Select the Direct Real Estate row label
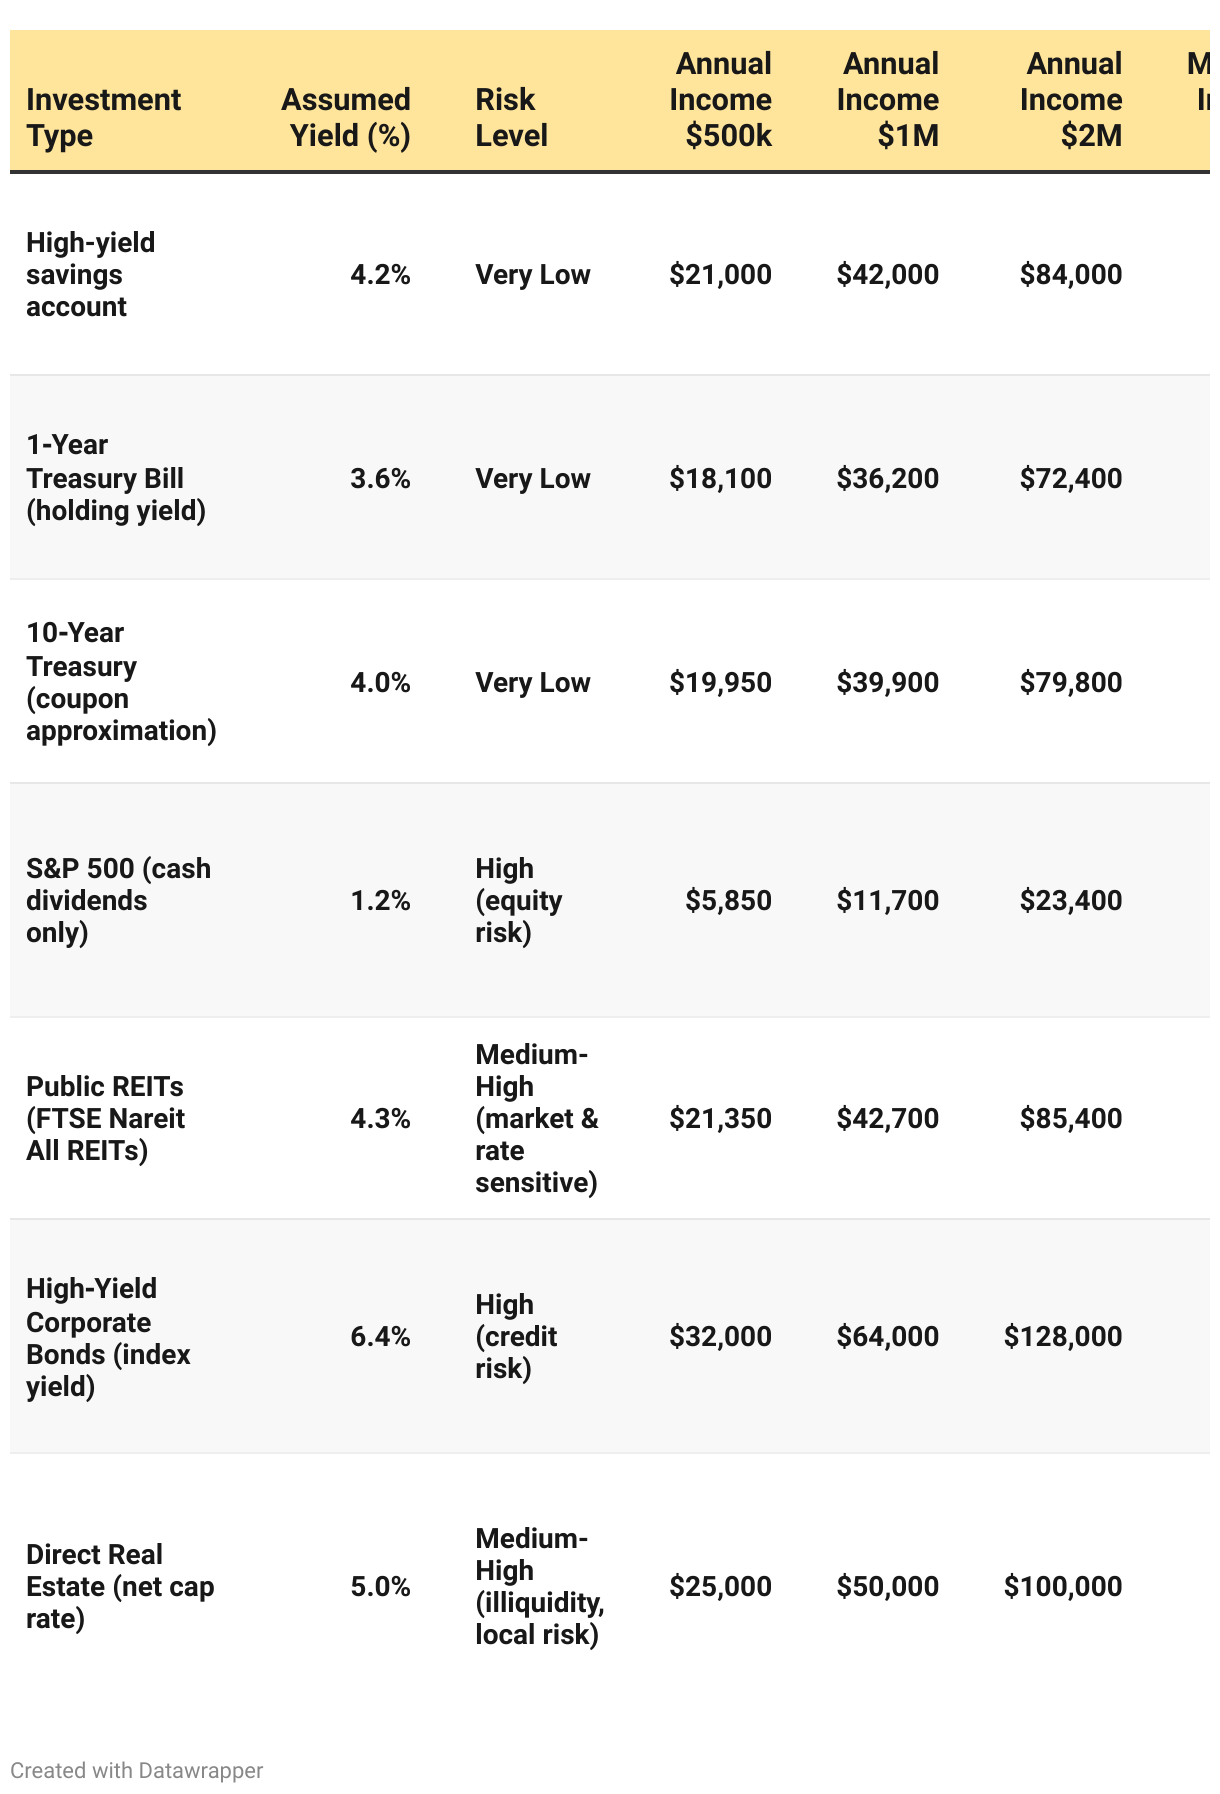The height and width of the screenshot is (1794, 1220). tap(120, 1586)
